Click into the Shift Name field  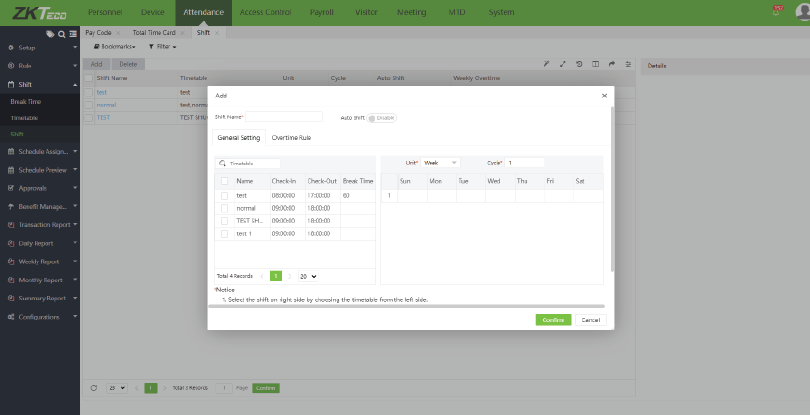pyautogui.click(x=284, y=117)
